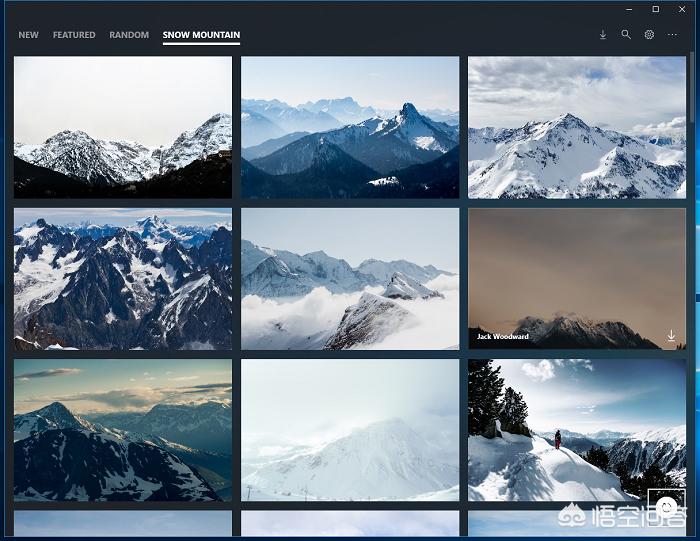Switch to the NEW tab
Screen dimensions: 700x541
(x=29, y=35)
